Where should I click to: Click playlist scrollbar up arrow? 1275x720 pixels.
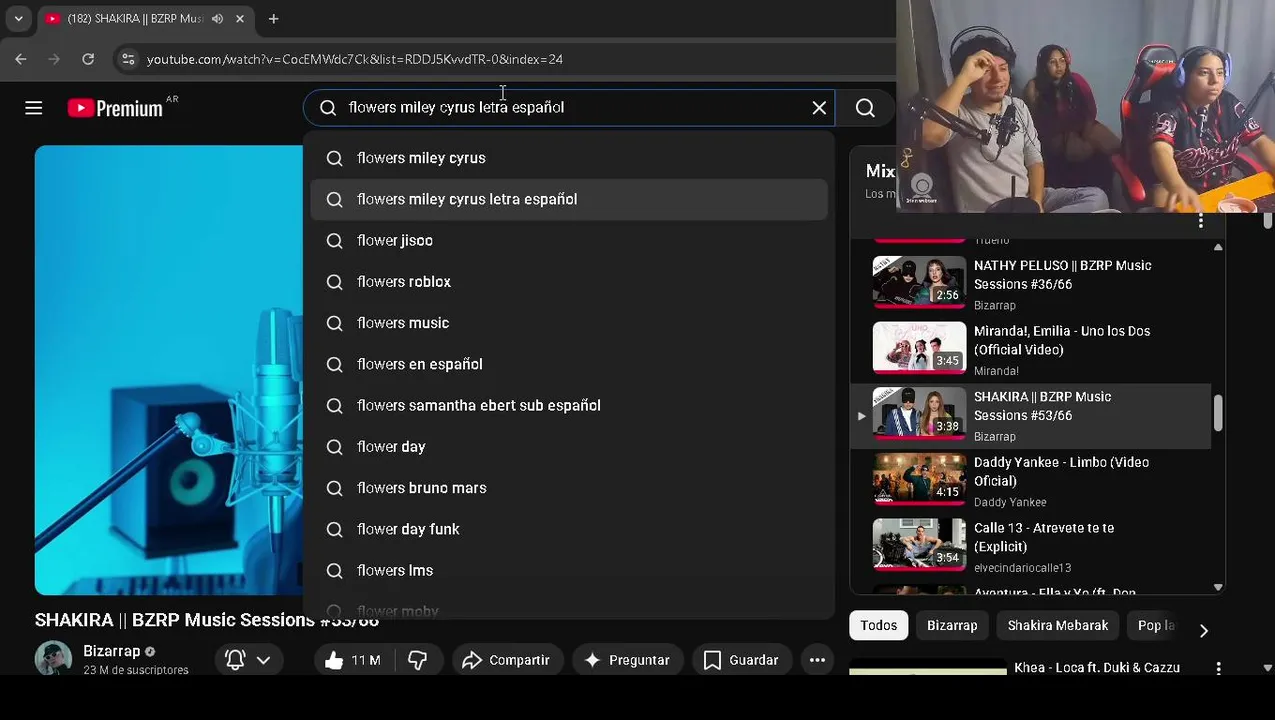(1218, 247)
